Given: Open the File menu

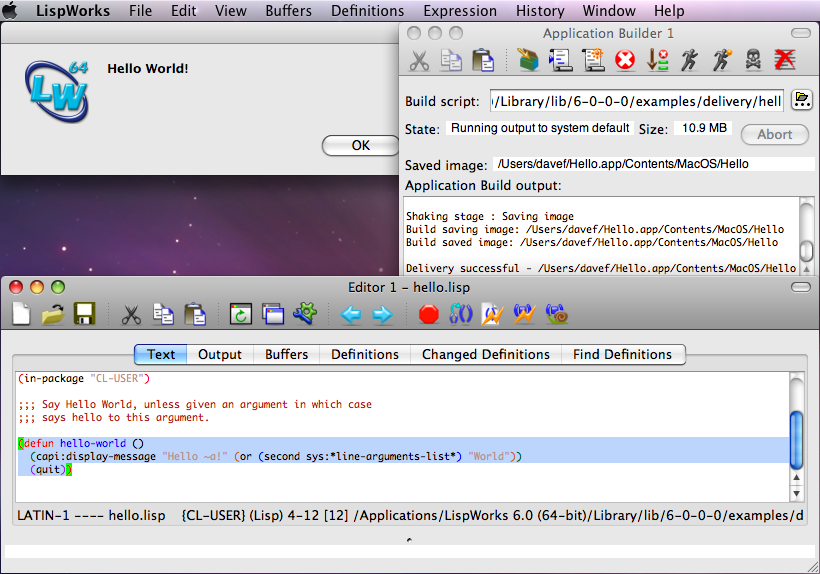Looking at the screenshot, I should [141, 10].
